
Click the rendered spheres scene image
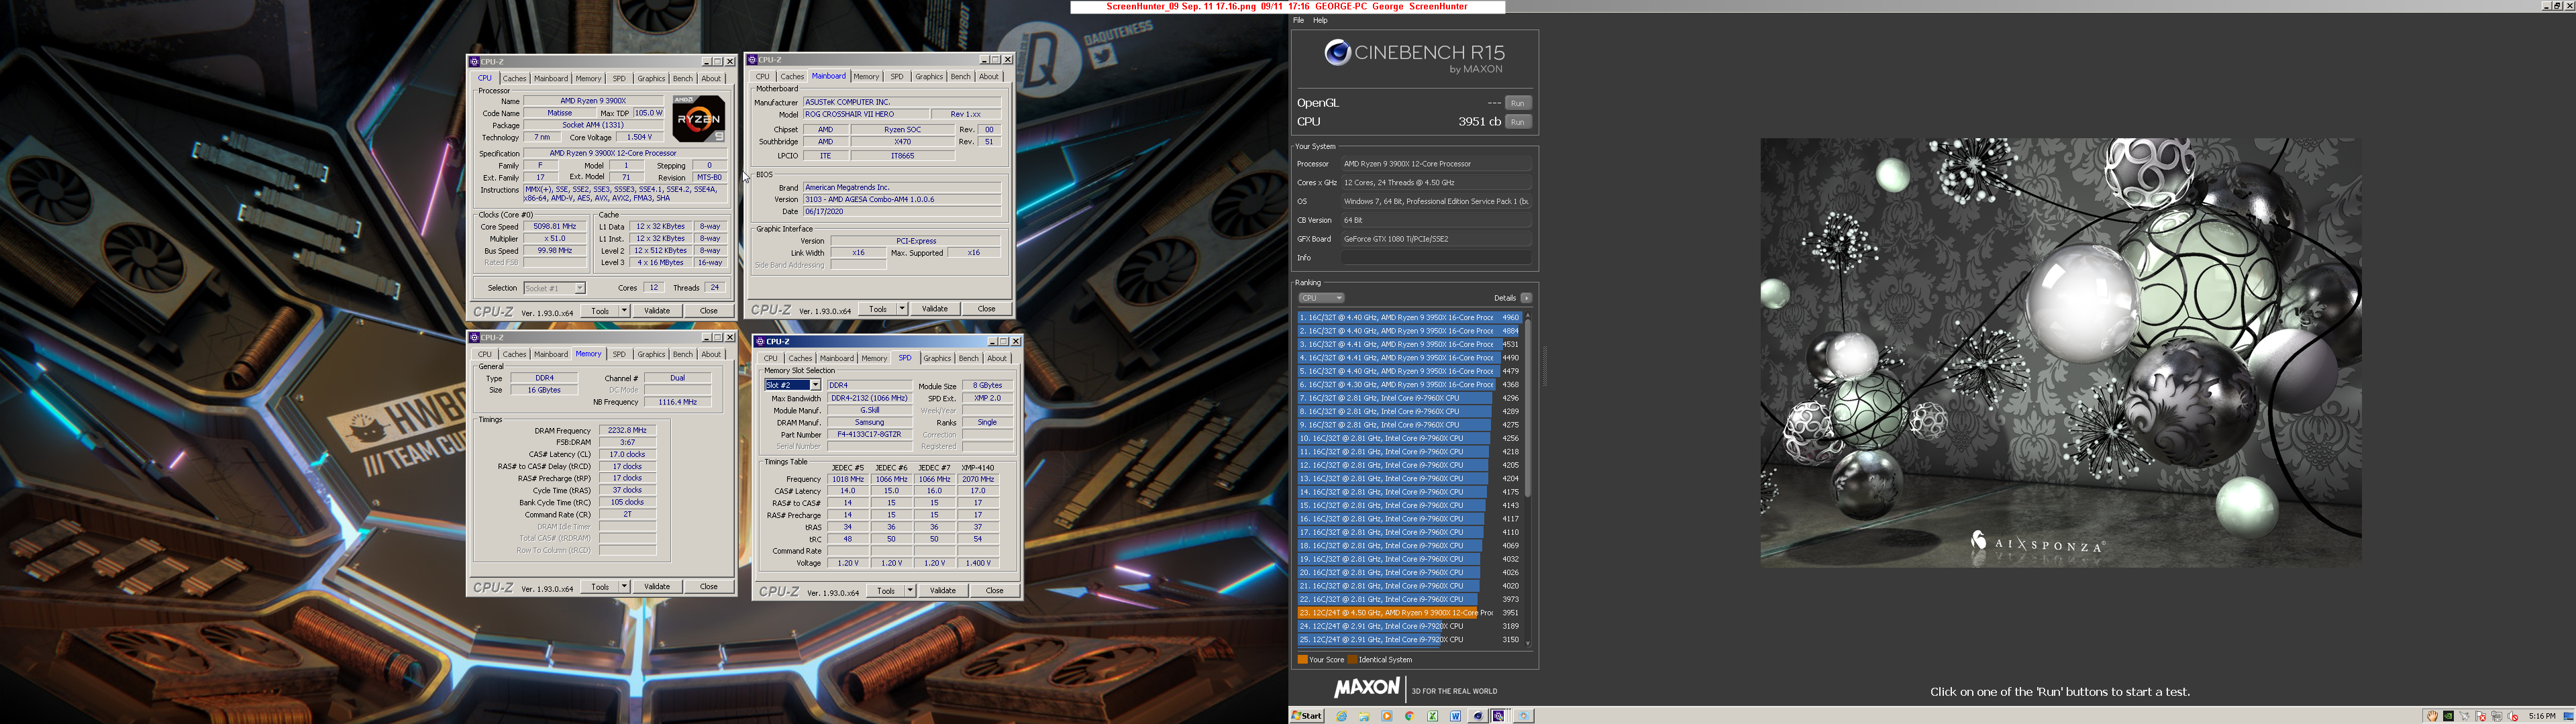[2061, 352]
